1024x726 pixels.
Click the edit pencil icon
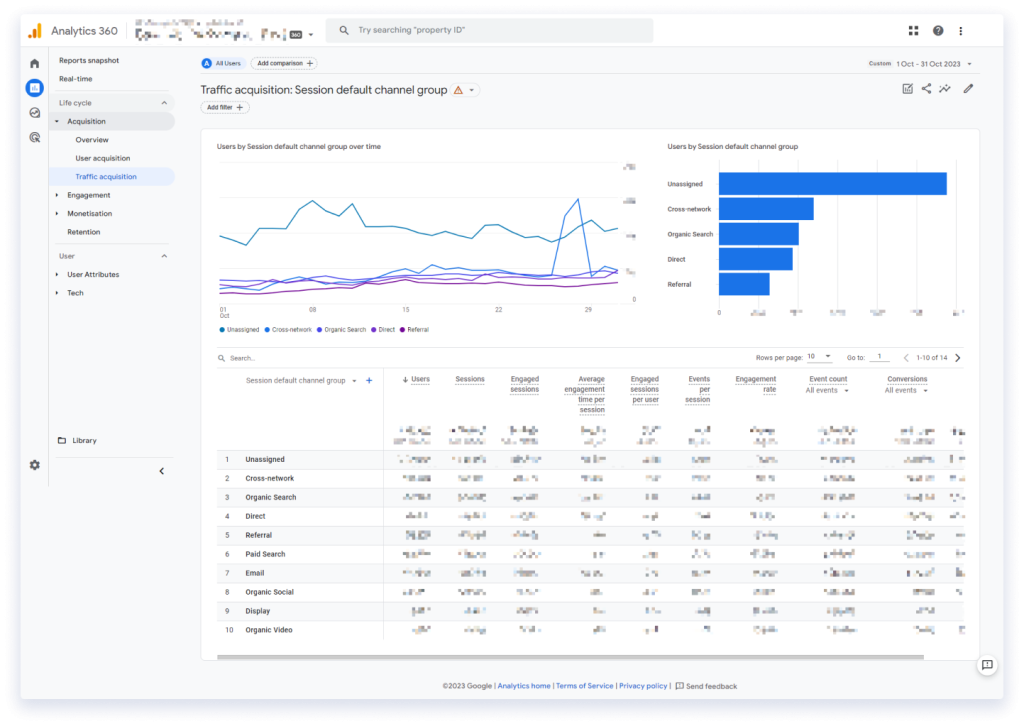pos(967,88)
